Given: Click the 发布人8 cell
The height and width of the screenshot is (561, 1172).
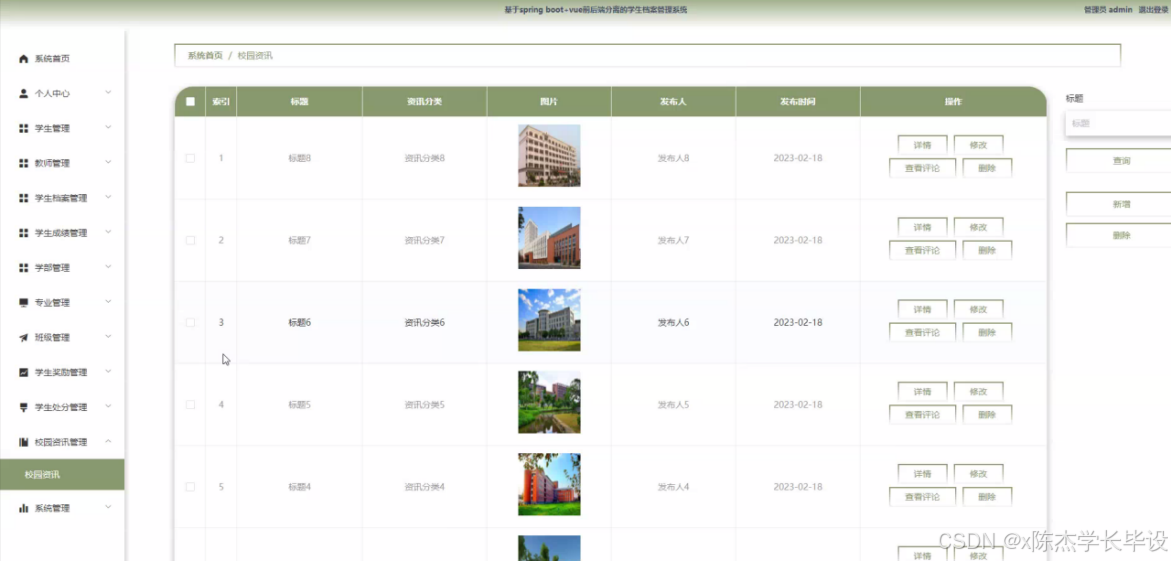Looking at the screenshot, I should (x=673, y=158).
